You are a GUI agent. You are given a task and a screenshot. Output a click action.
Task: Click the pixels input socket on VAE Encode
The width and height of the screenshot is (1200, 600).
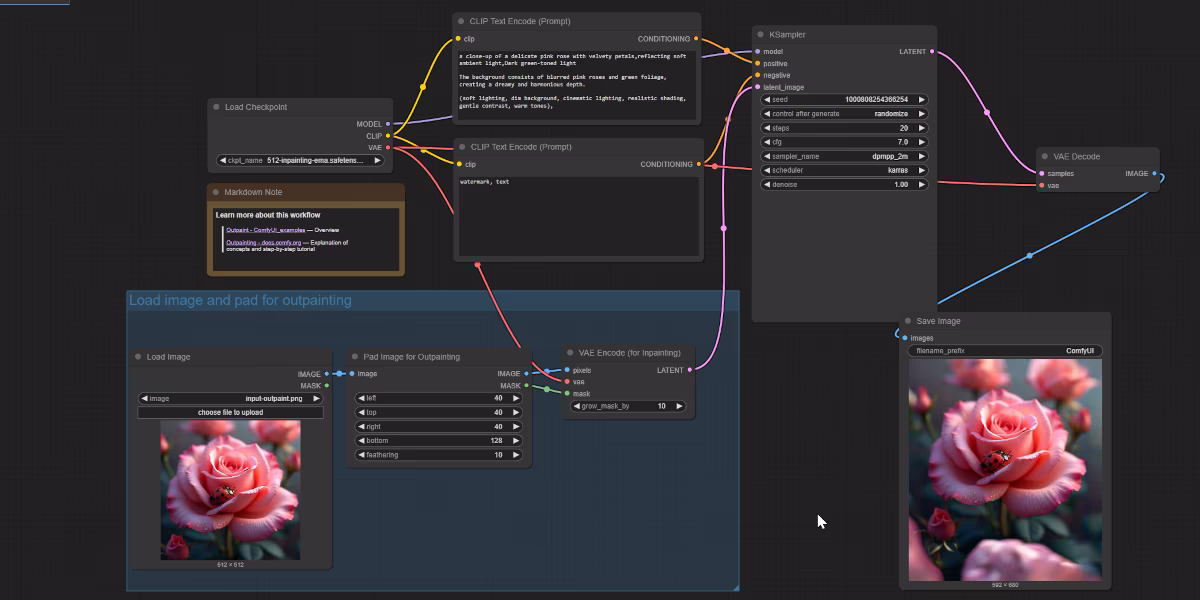pyautogui.click(x=566, y=370)
